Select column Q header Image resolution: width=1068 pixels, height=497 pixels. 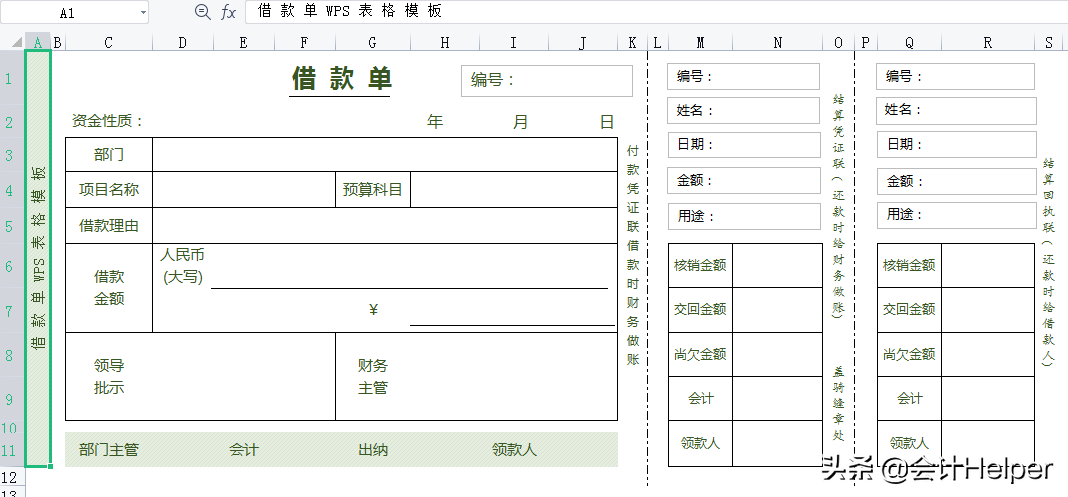909,43
